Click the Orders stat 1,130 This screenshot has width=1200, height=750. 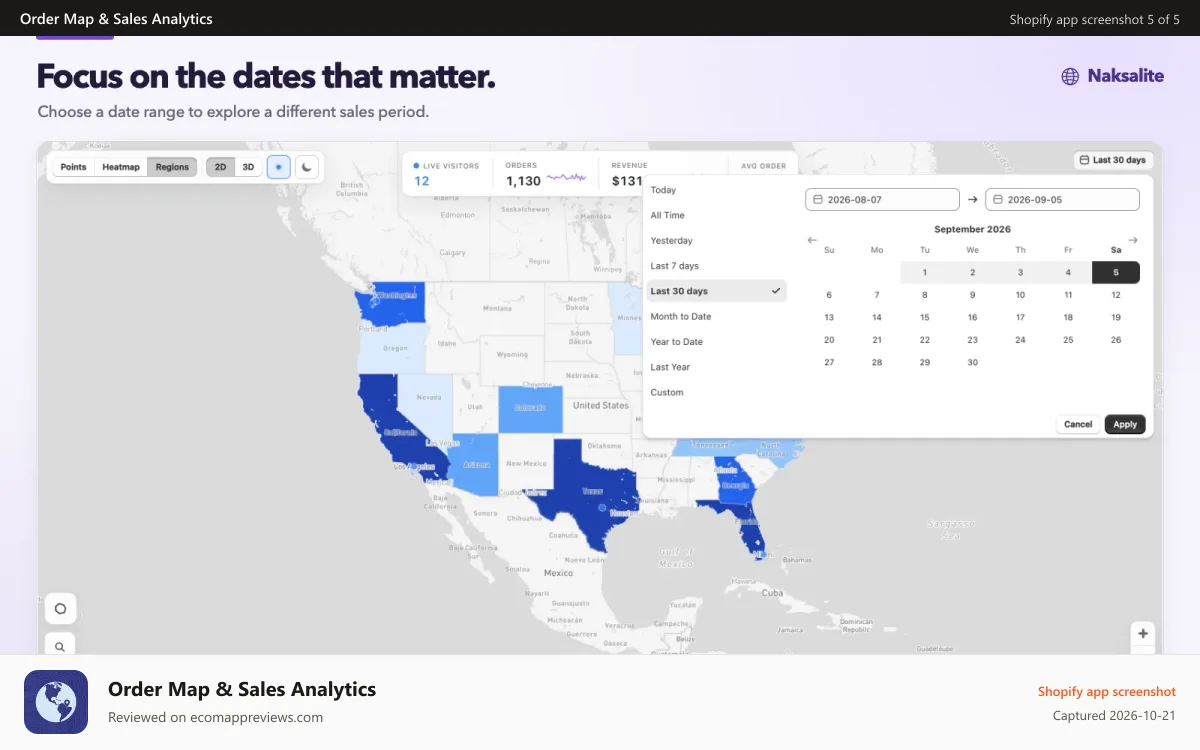coord(523,181)
